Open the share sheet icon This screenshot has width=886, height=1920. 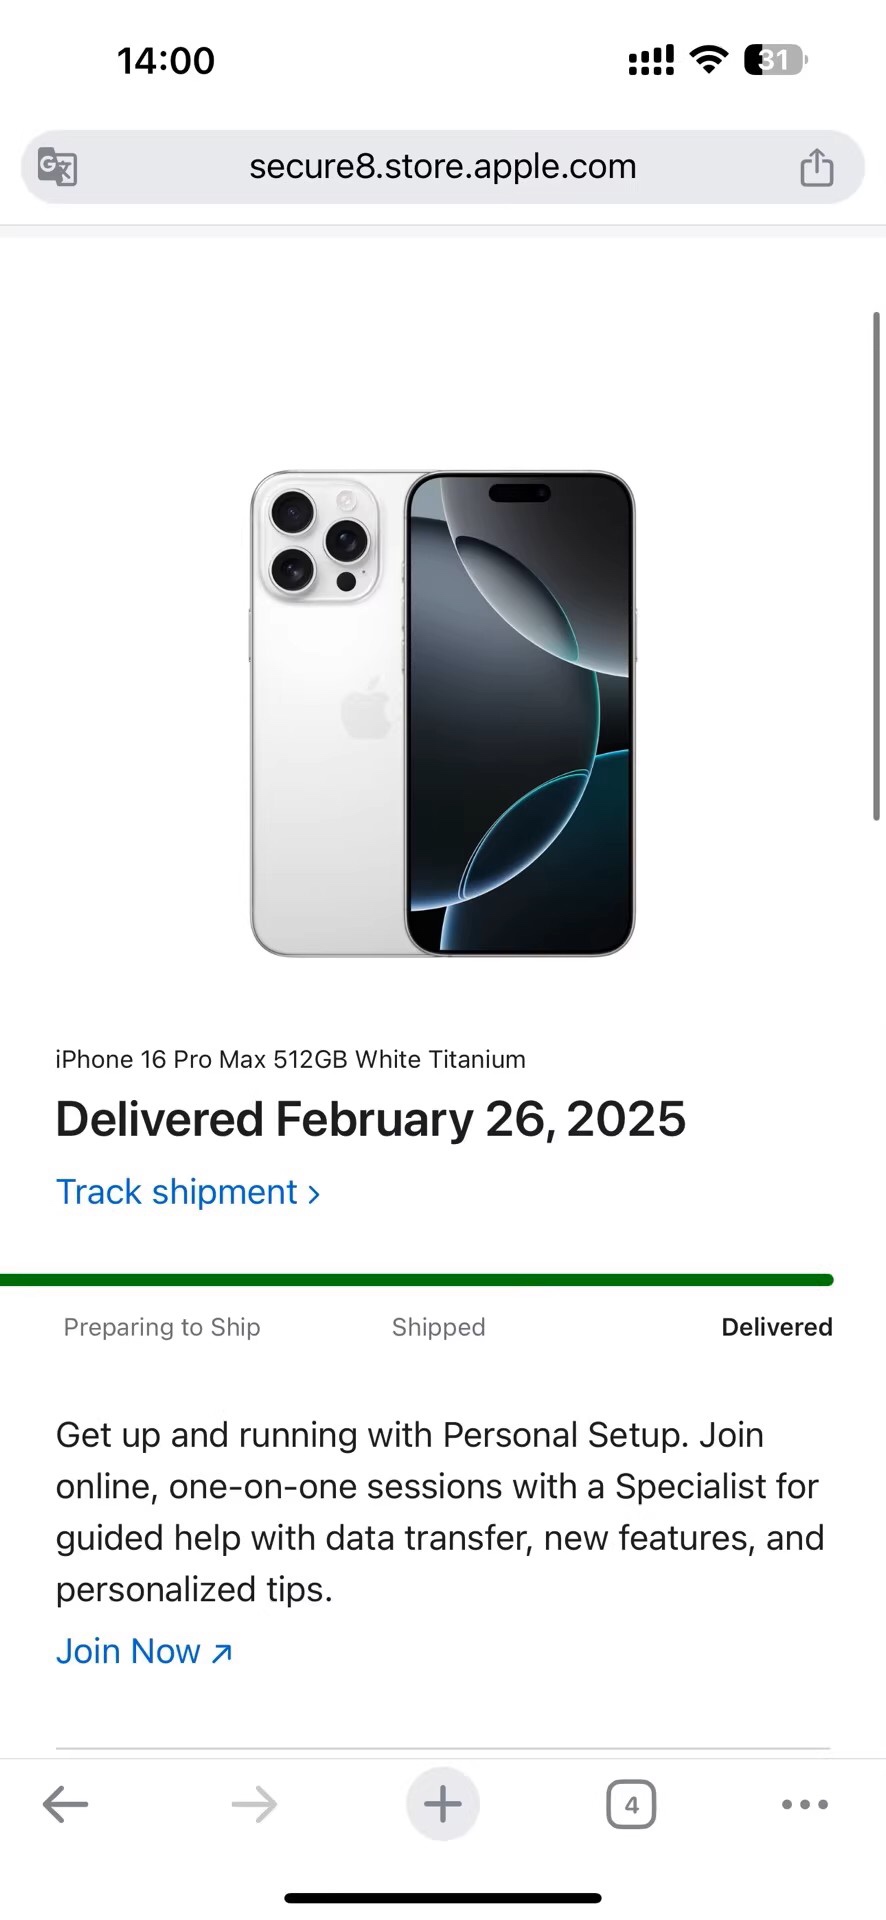coord(816,167)
